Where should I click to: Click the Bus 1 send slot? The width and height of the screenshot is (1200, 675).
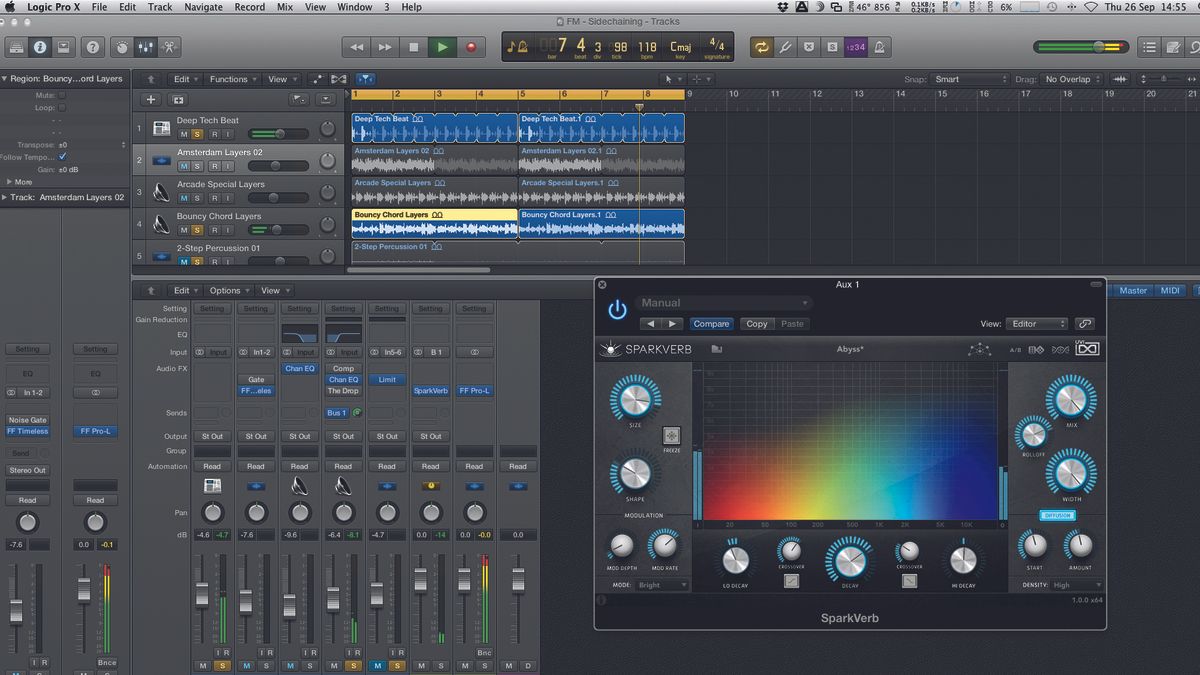[x=337, y=412]
